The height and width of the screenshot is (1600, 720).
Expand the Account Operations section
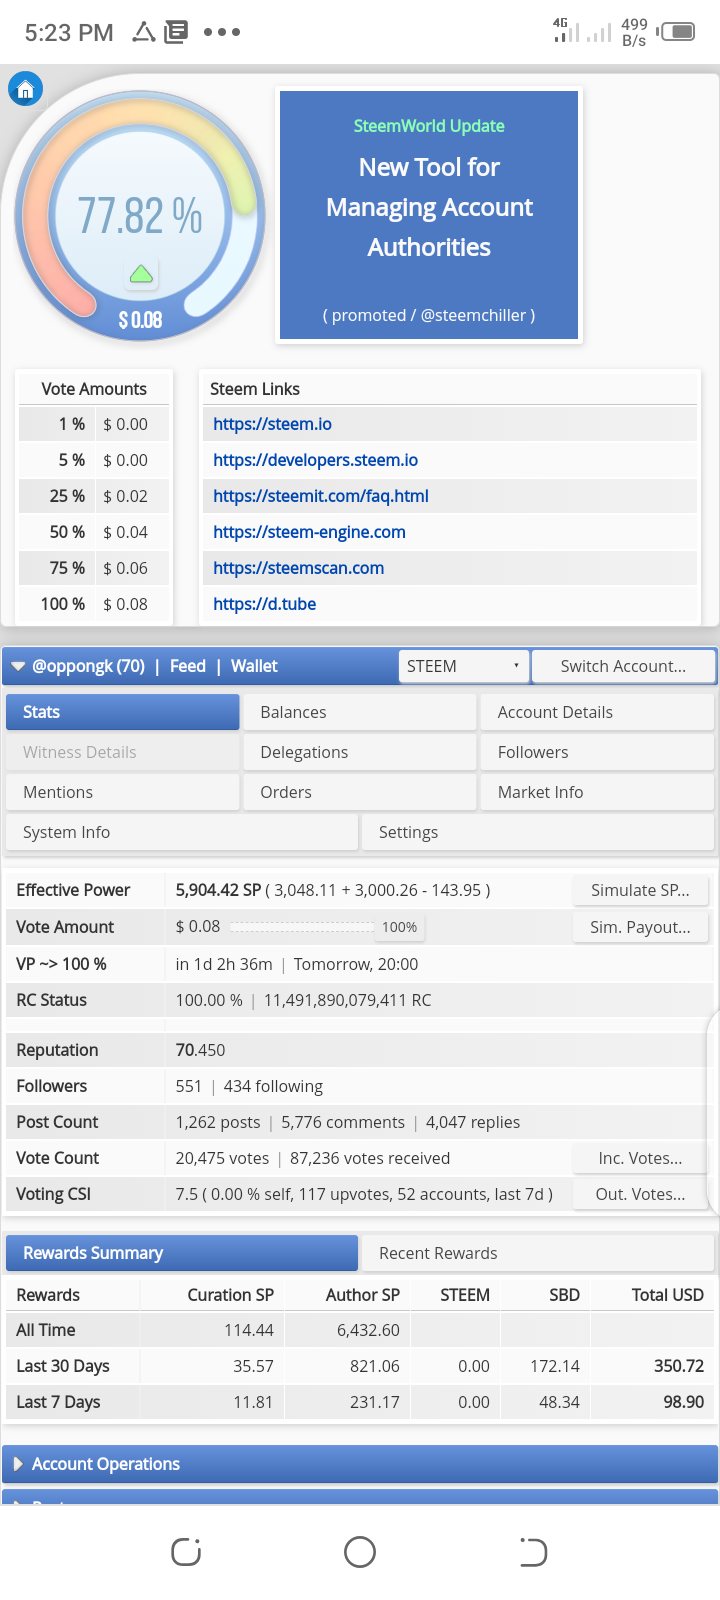tap(360, 1464)
